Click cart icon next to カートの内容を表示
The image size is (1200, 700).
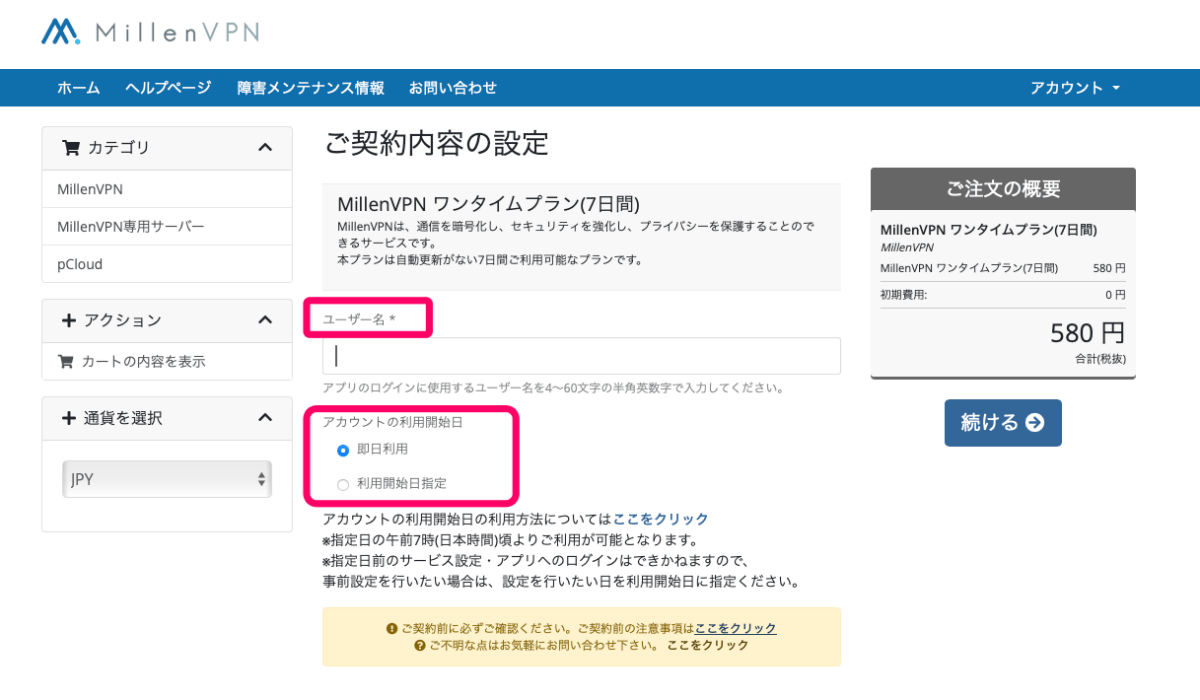click(67, 361)
